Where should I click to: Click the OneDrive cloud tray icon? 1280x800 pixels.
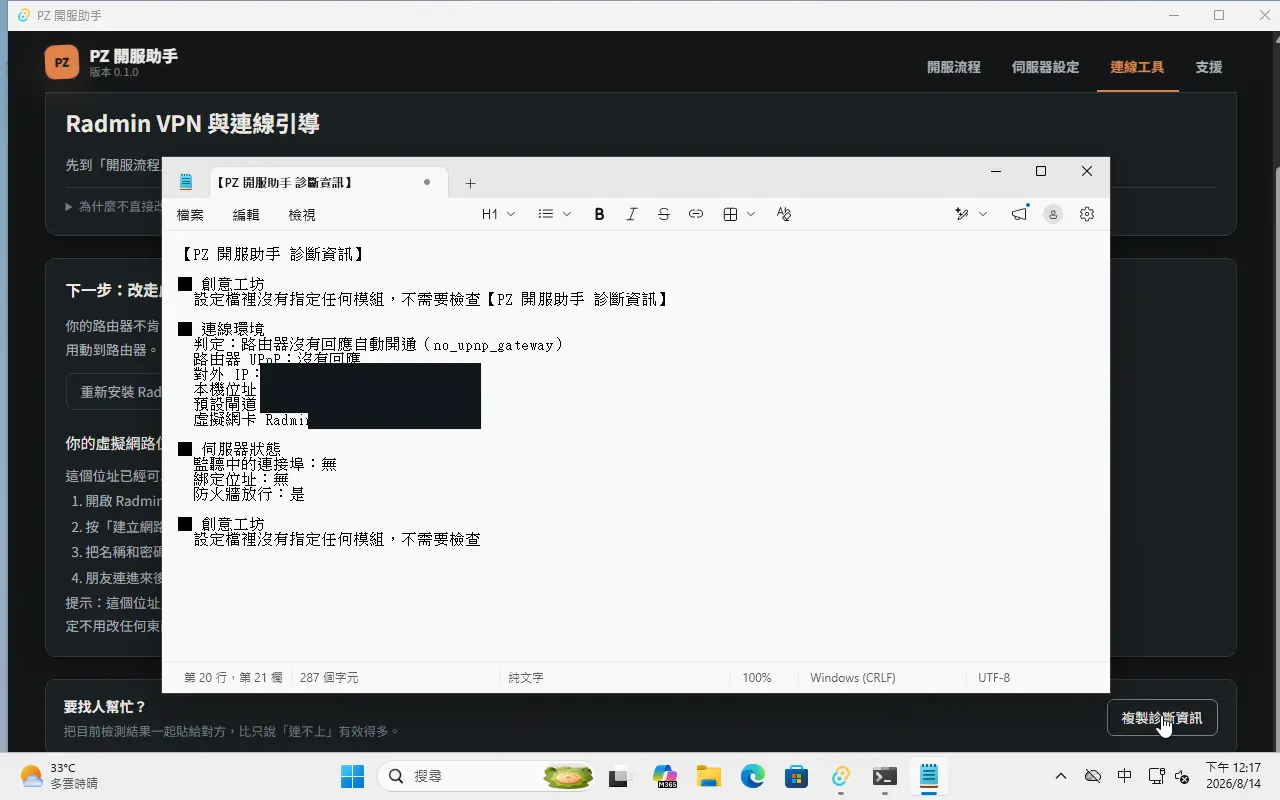[x=1093, y=776]
